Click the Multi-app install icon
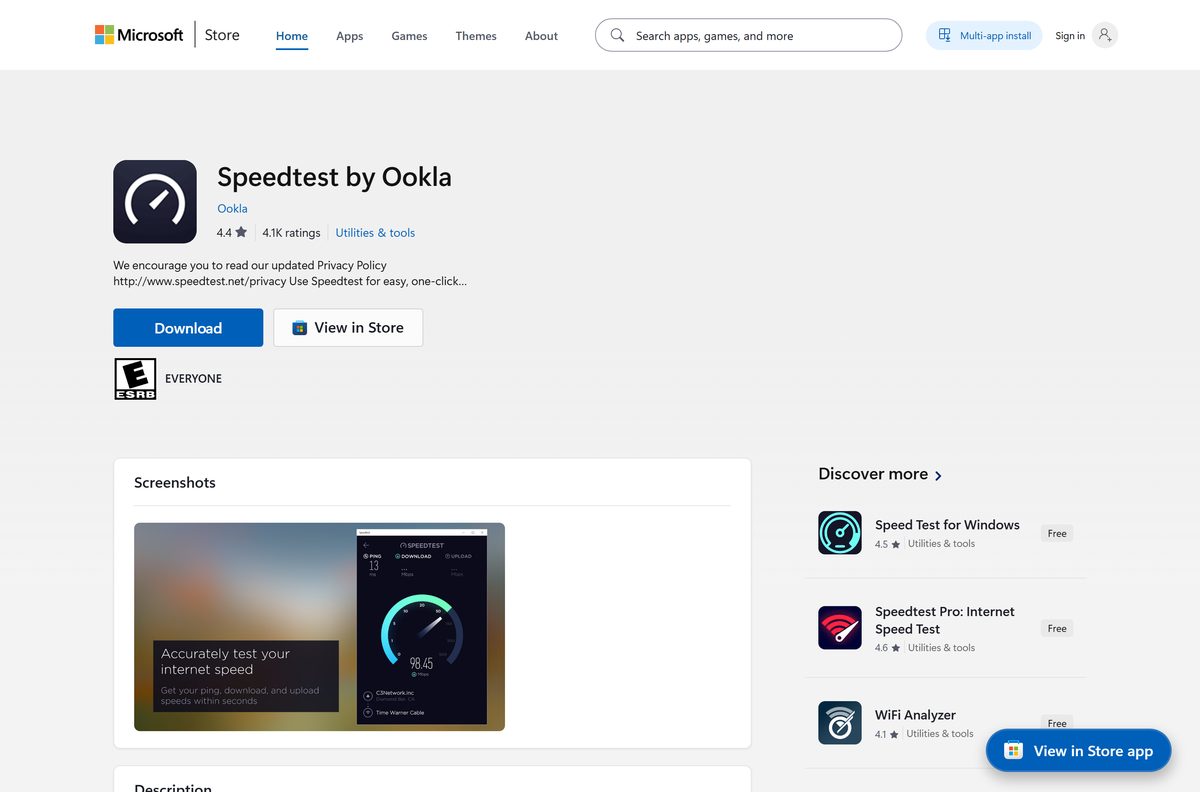This screenshot has width=1200, height=792. tap(944, 35)
